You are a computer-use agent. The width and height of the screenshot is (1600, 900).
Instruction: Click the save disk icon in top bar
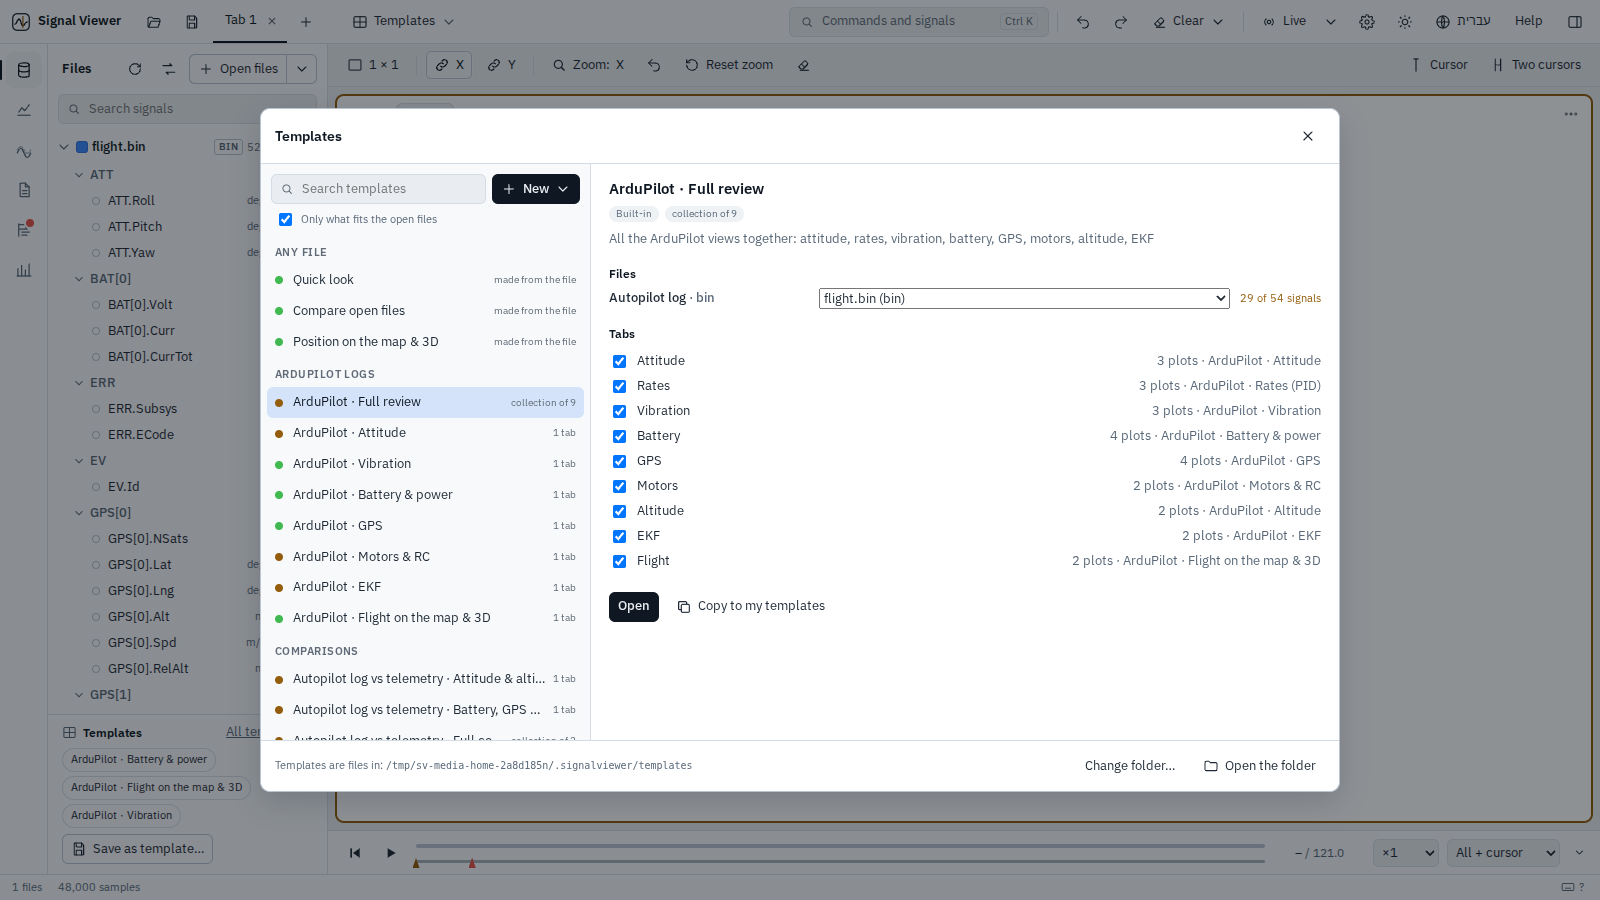click(x=192, y=21)
